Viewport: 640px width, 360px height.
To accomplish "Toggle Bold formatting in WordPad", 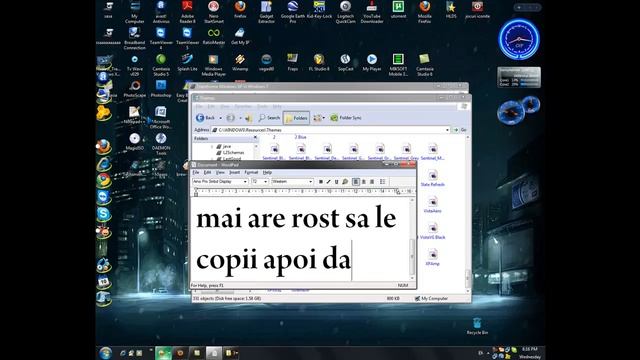I will [x=321, y=182].
